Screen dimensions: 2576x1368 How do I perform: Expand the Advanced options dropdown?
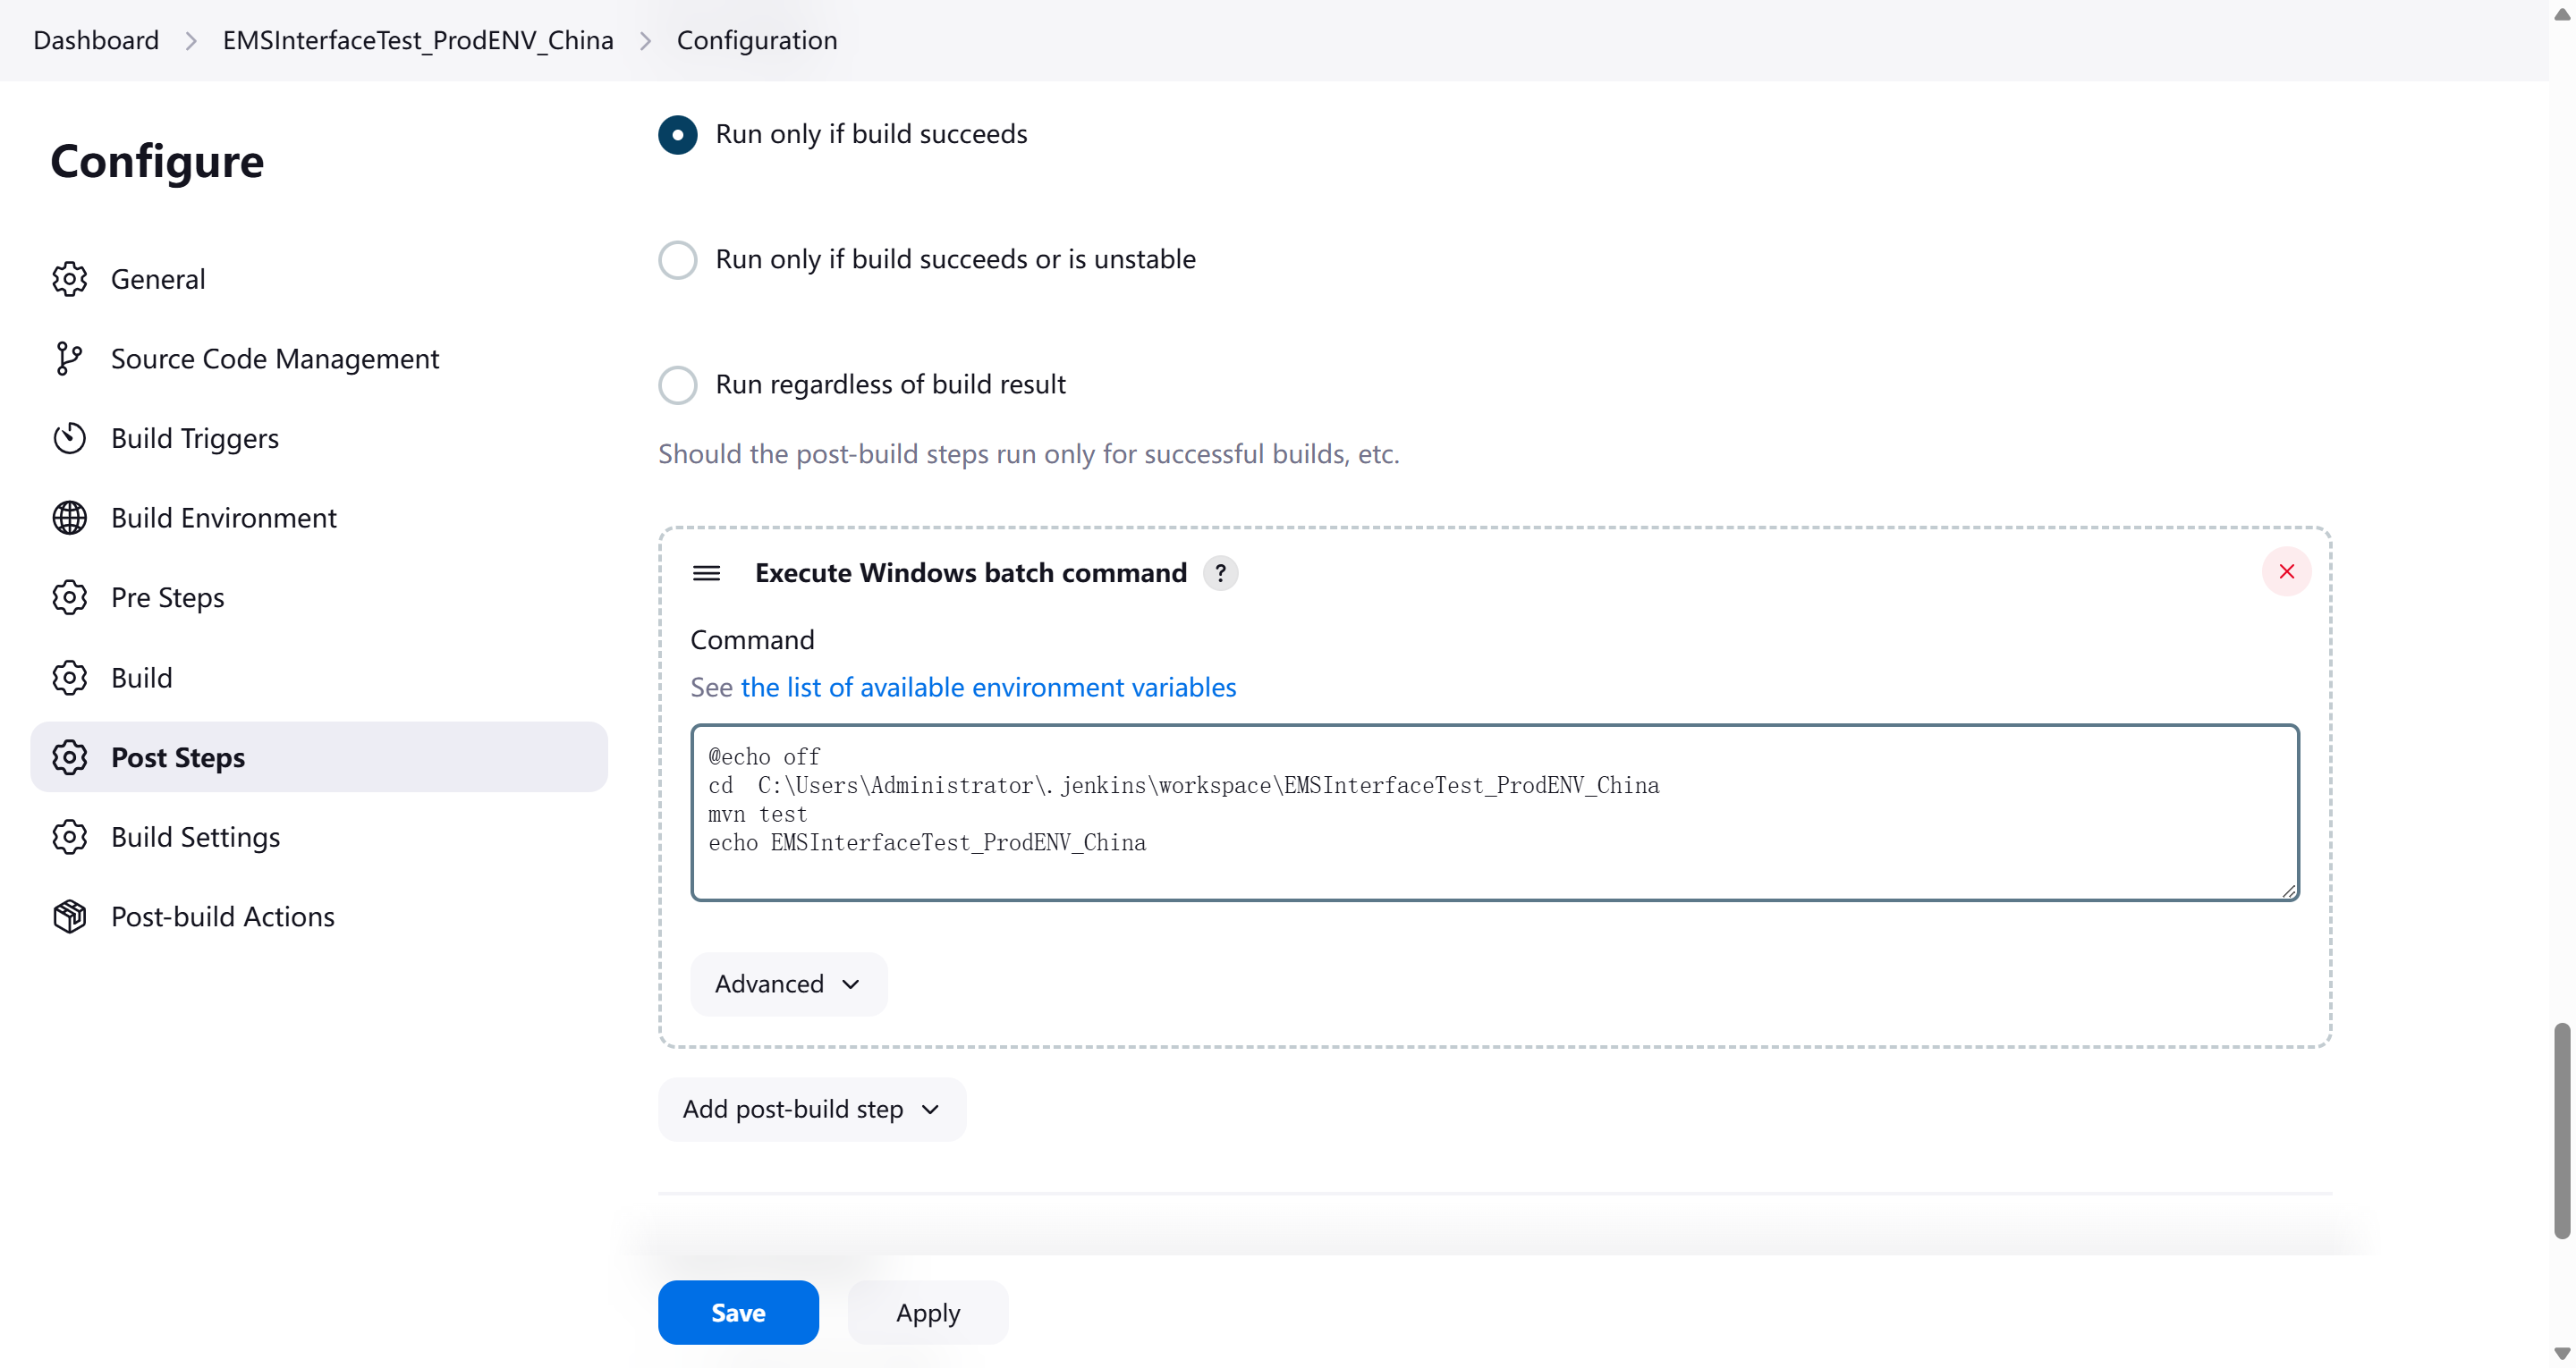pos(788,984)
